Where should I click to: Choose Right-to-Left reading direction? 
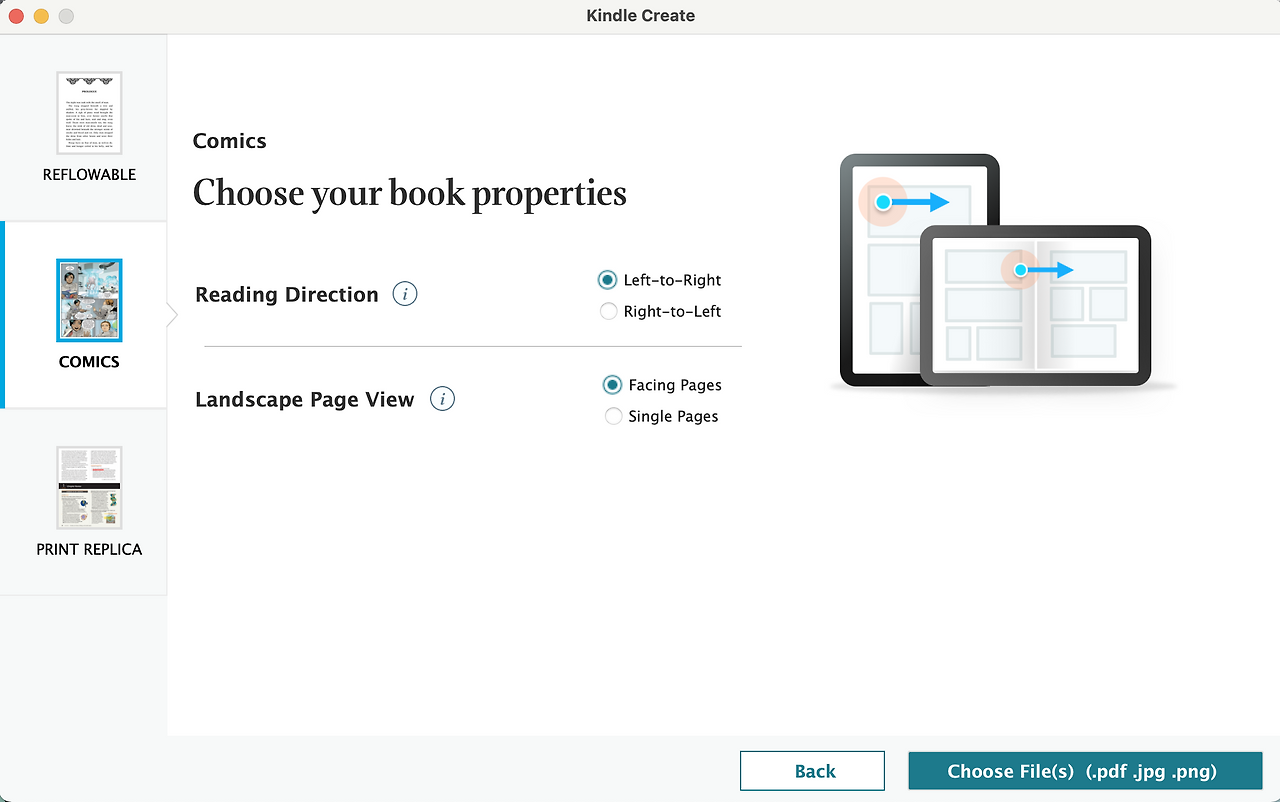tap(608, 311)
